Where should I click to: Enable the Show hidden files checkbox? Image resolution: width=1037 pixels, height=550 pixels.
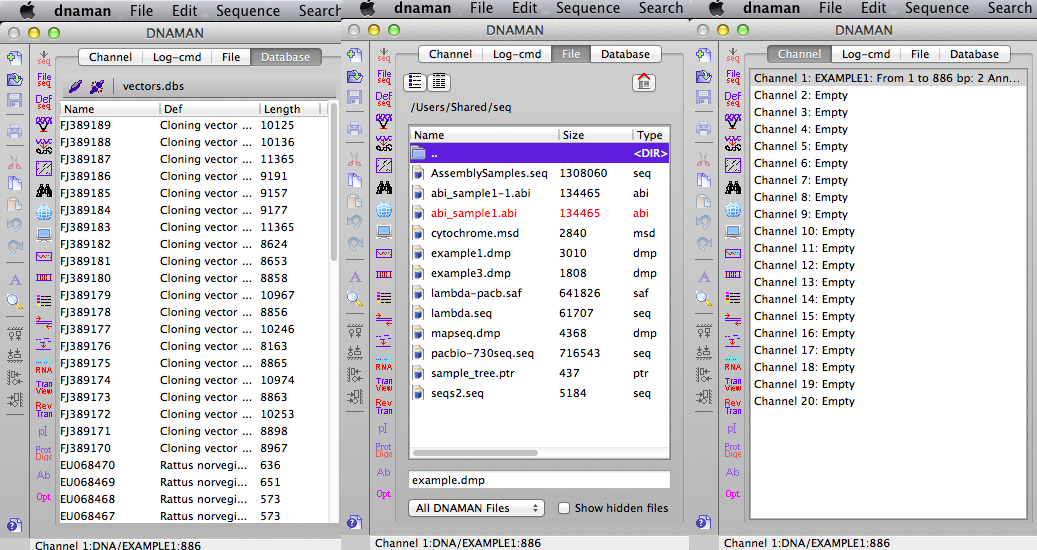pyautogui.click(x=563, y=508)
